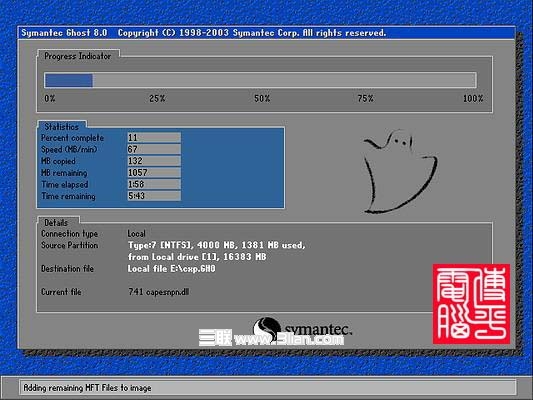Click the Type:7 [NTFS] source partition line
Screen dimensions: 533x400
217,245
